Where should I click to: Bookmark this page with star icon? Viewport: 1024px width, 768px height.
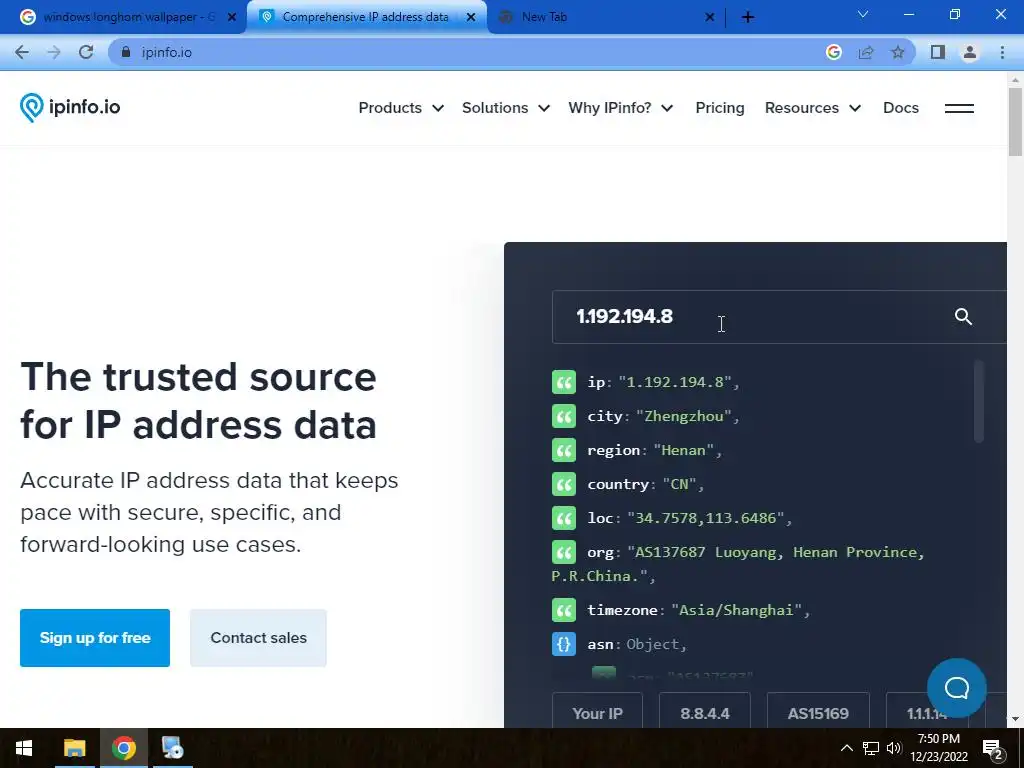[x=898, y=52]
